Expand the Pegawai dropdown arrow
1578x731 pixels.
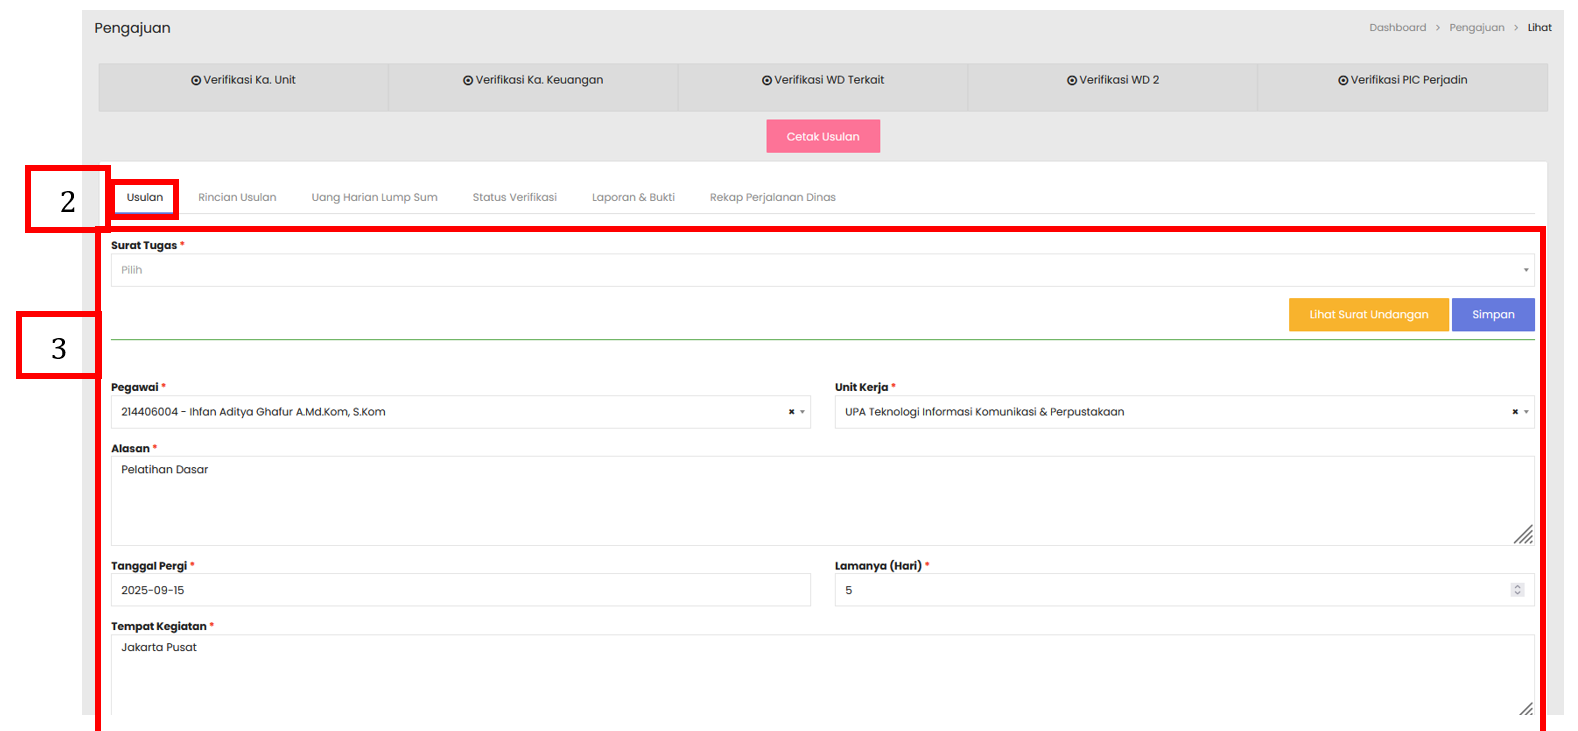click(802, 412)
